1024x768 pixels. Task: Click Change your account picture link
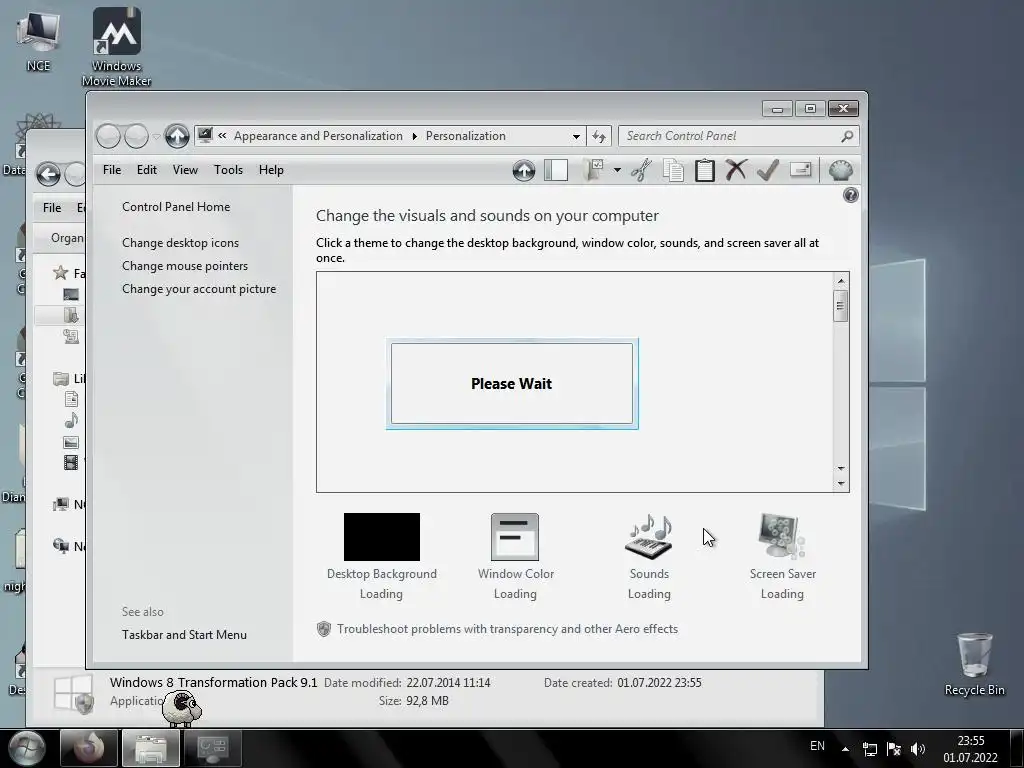tap(199, 289)
